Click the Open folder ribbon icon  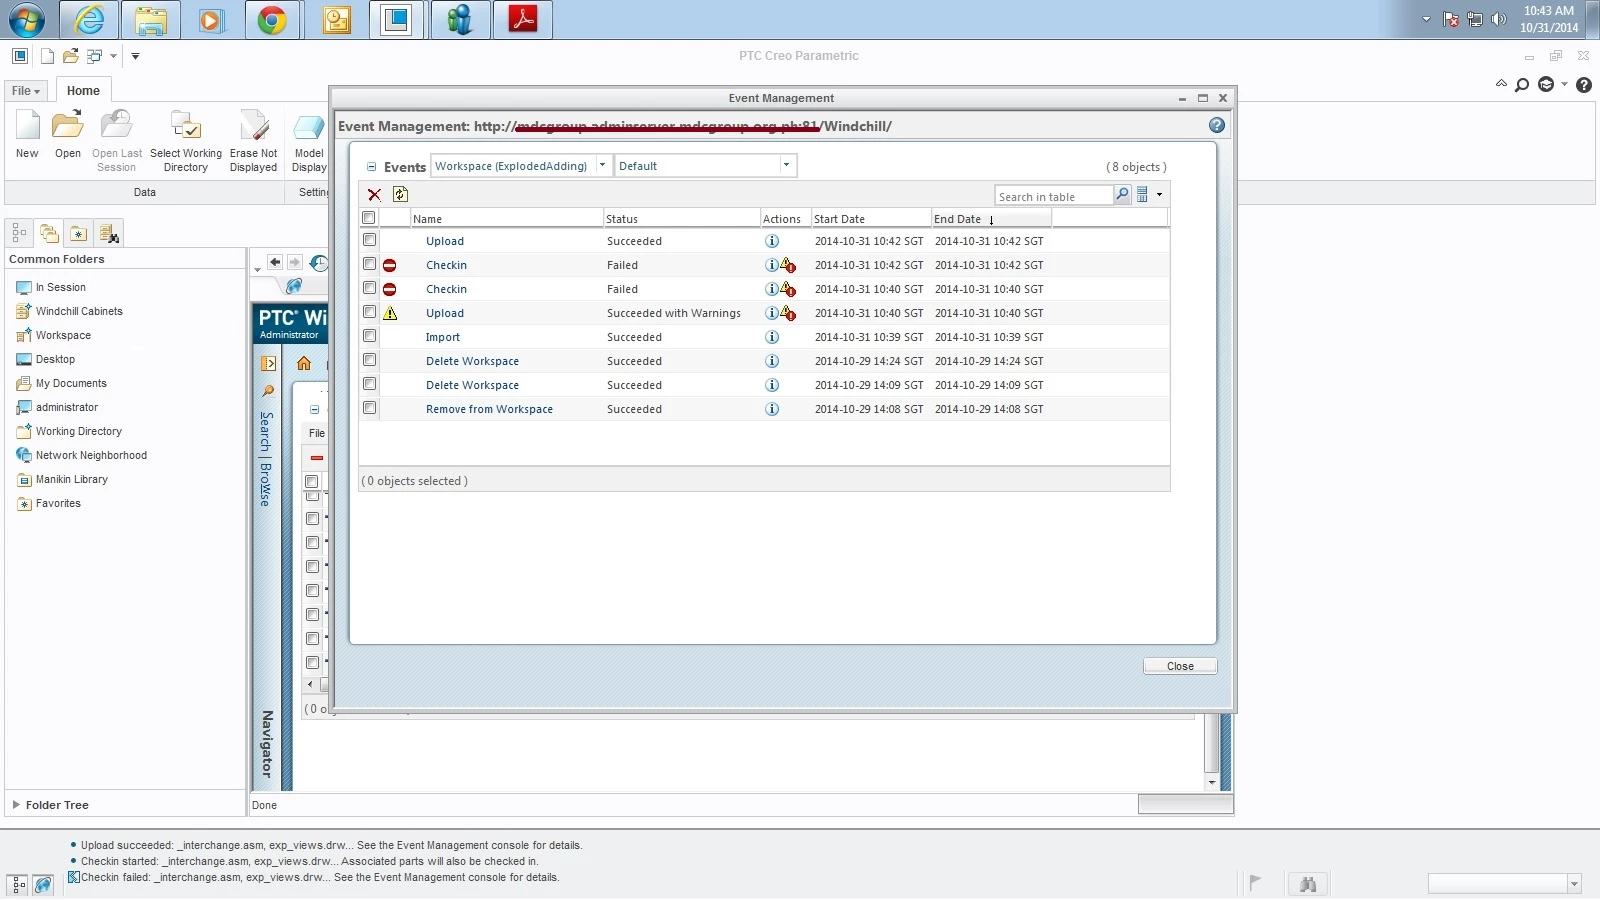[68, 135]
